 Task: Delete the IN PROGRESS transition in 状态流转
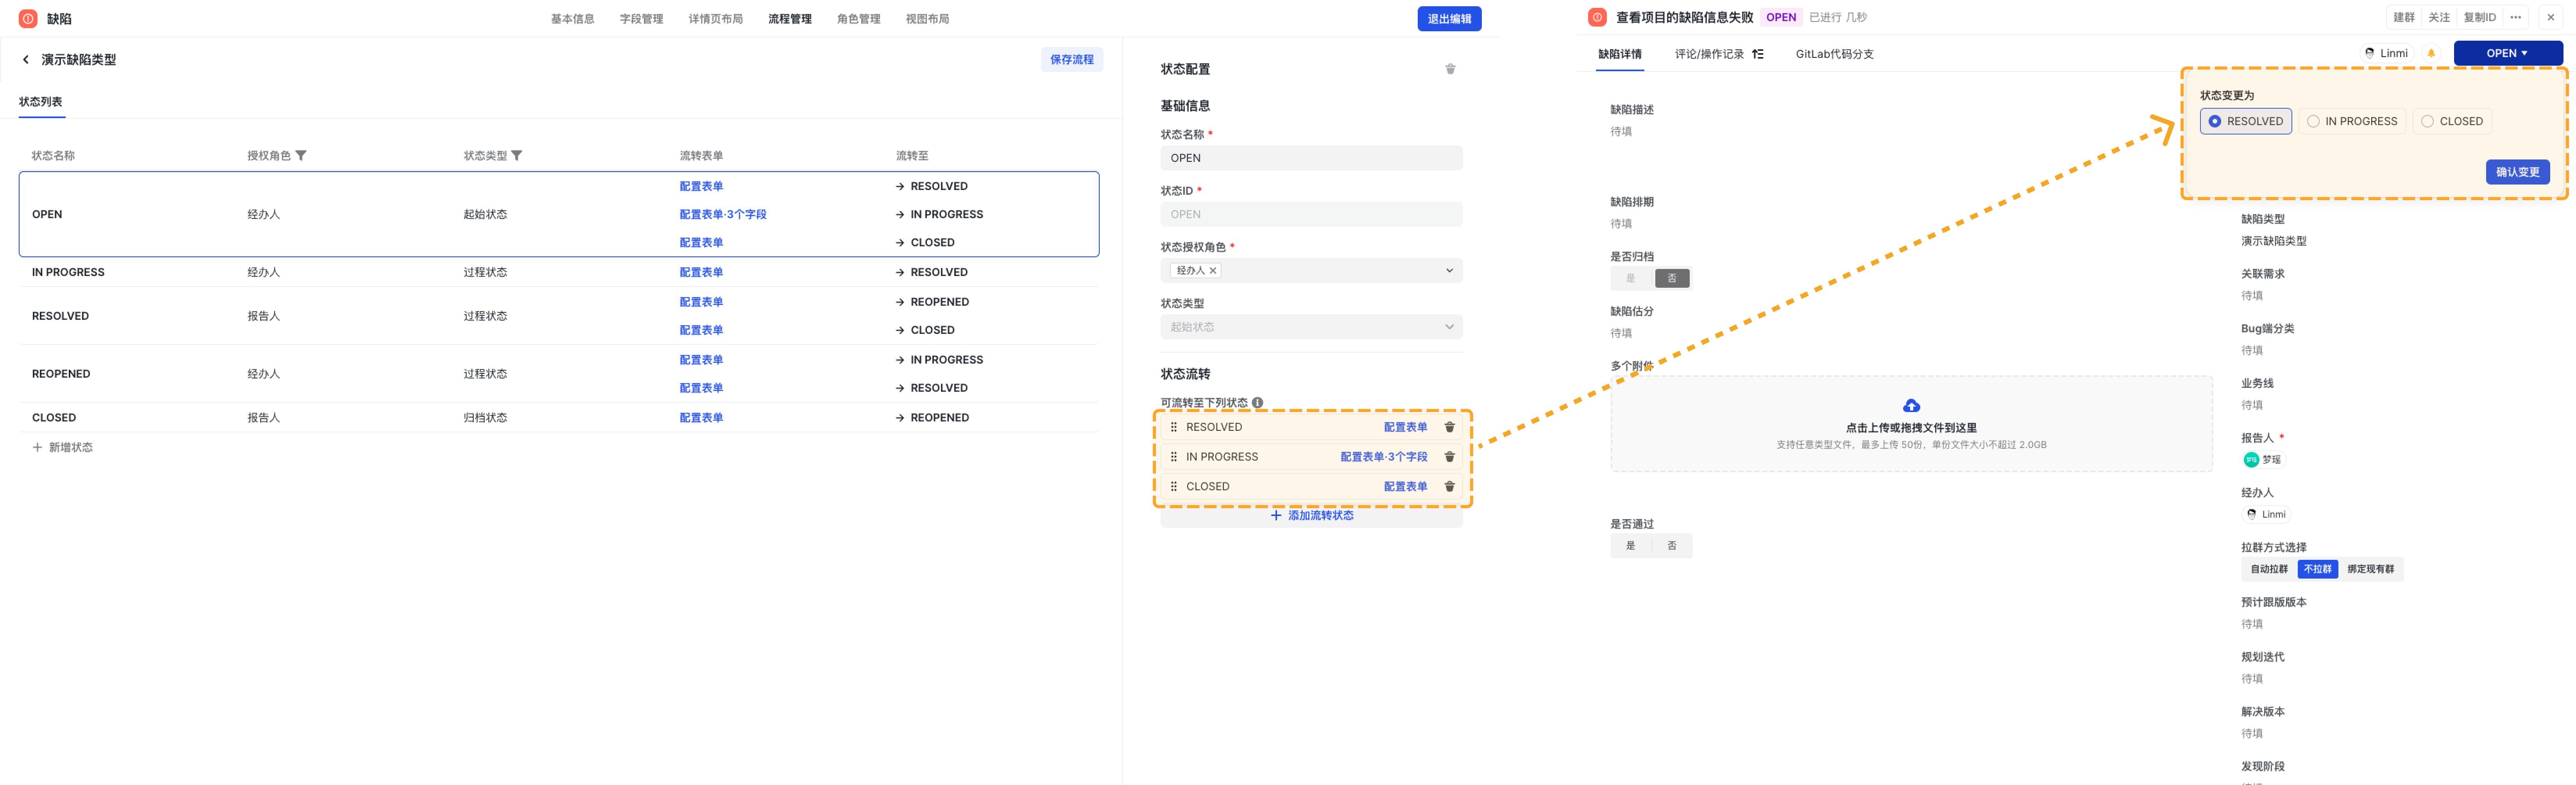1449,457
